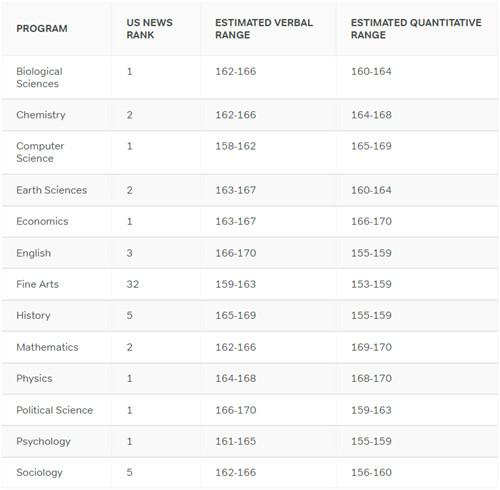Click the ESTIMATED VERBAL RANGE header

264,29
